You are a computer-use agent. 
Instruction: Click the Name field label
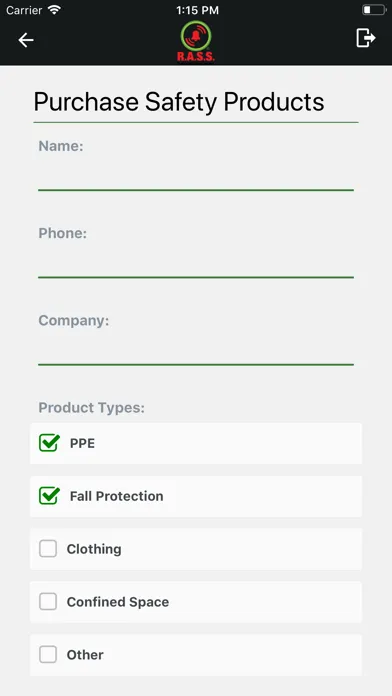tap(61, 146)
